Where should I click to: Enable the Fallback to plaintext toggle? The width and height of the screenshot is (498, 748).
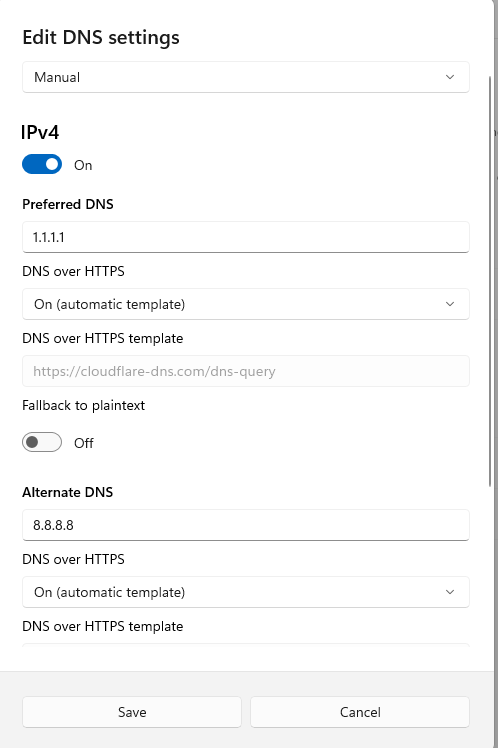[x=42, y=442]
